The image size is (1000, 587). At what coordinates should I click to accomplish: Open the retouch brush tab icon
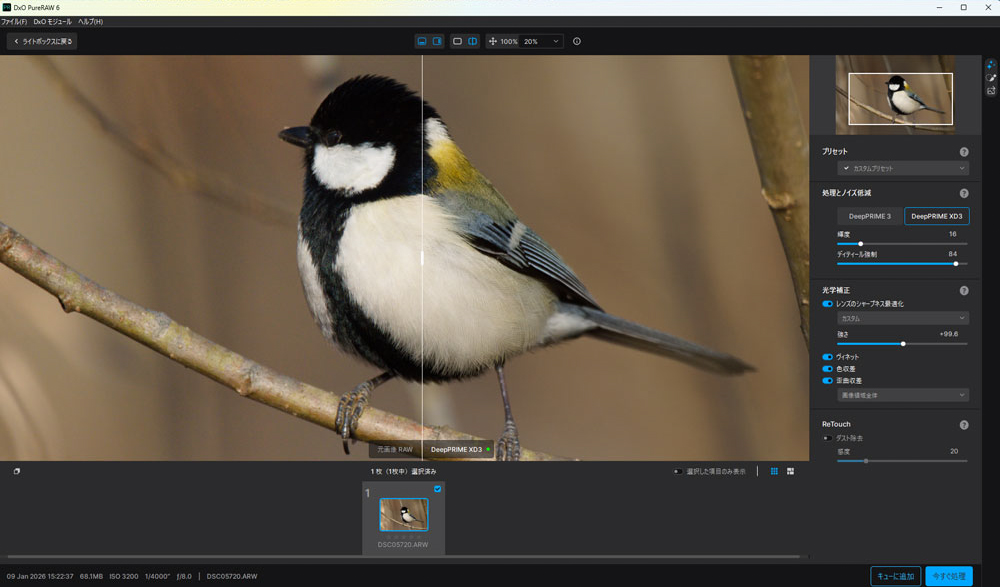tap(991, 77)
